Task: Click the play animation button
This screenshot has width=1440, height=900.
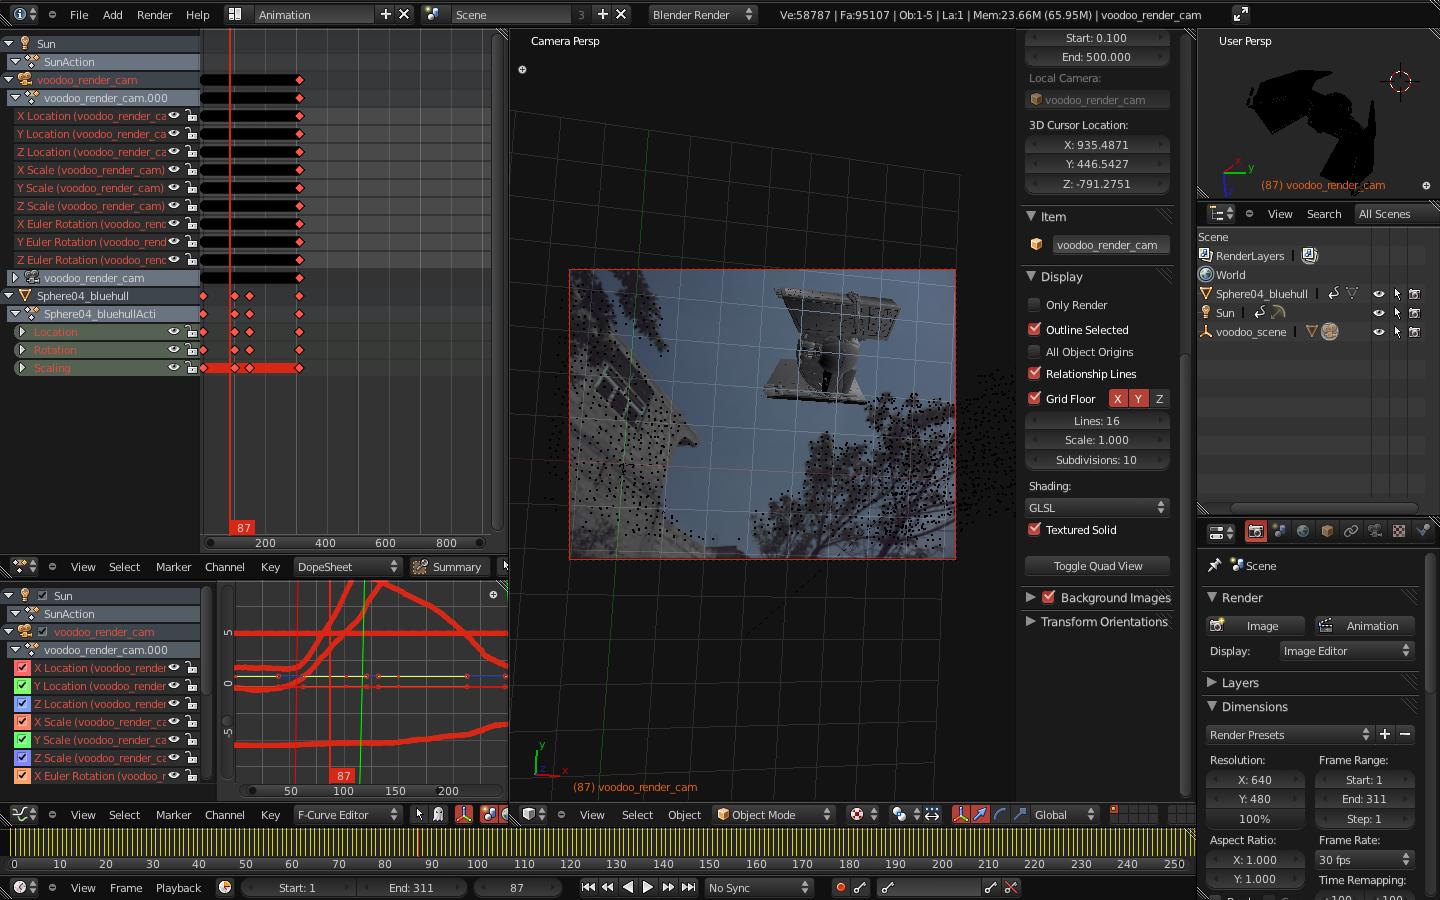Action: pyautogui.click(x=647, y=887)
